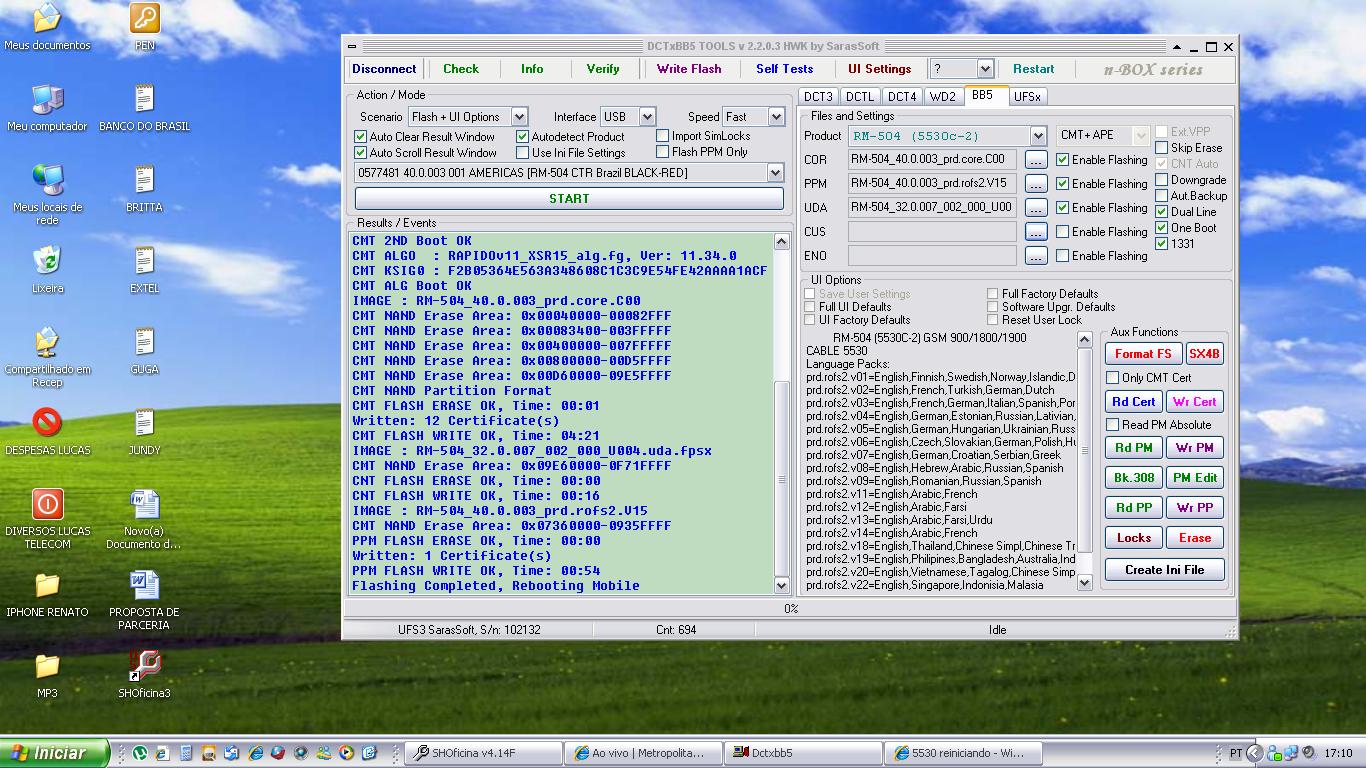Open Meu computador desktop icon
Screen dimensions: 1366x768
[x=47, y=107]
